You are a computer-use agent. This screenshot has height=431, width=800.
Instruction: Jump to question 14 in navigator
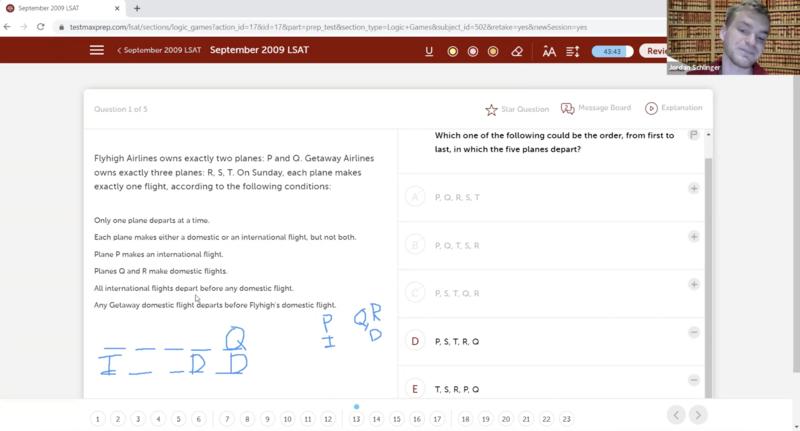pyautogui.click(x=376, y=419)
